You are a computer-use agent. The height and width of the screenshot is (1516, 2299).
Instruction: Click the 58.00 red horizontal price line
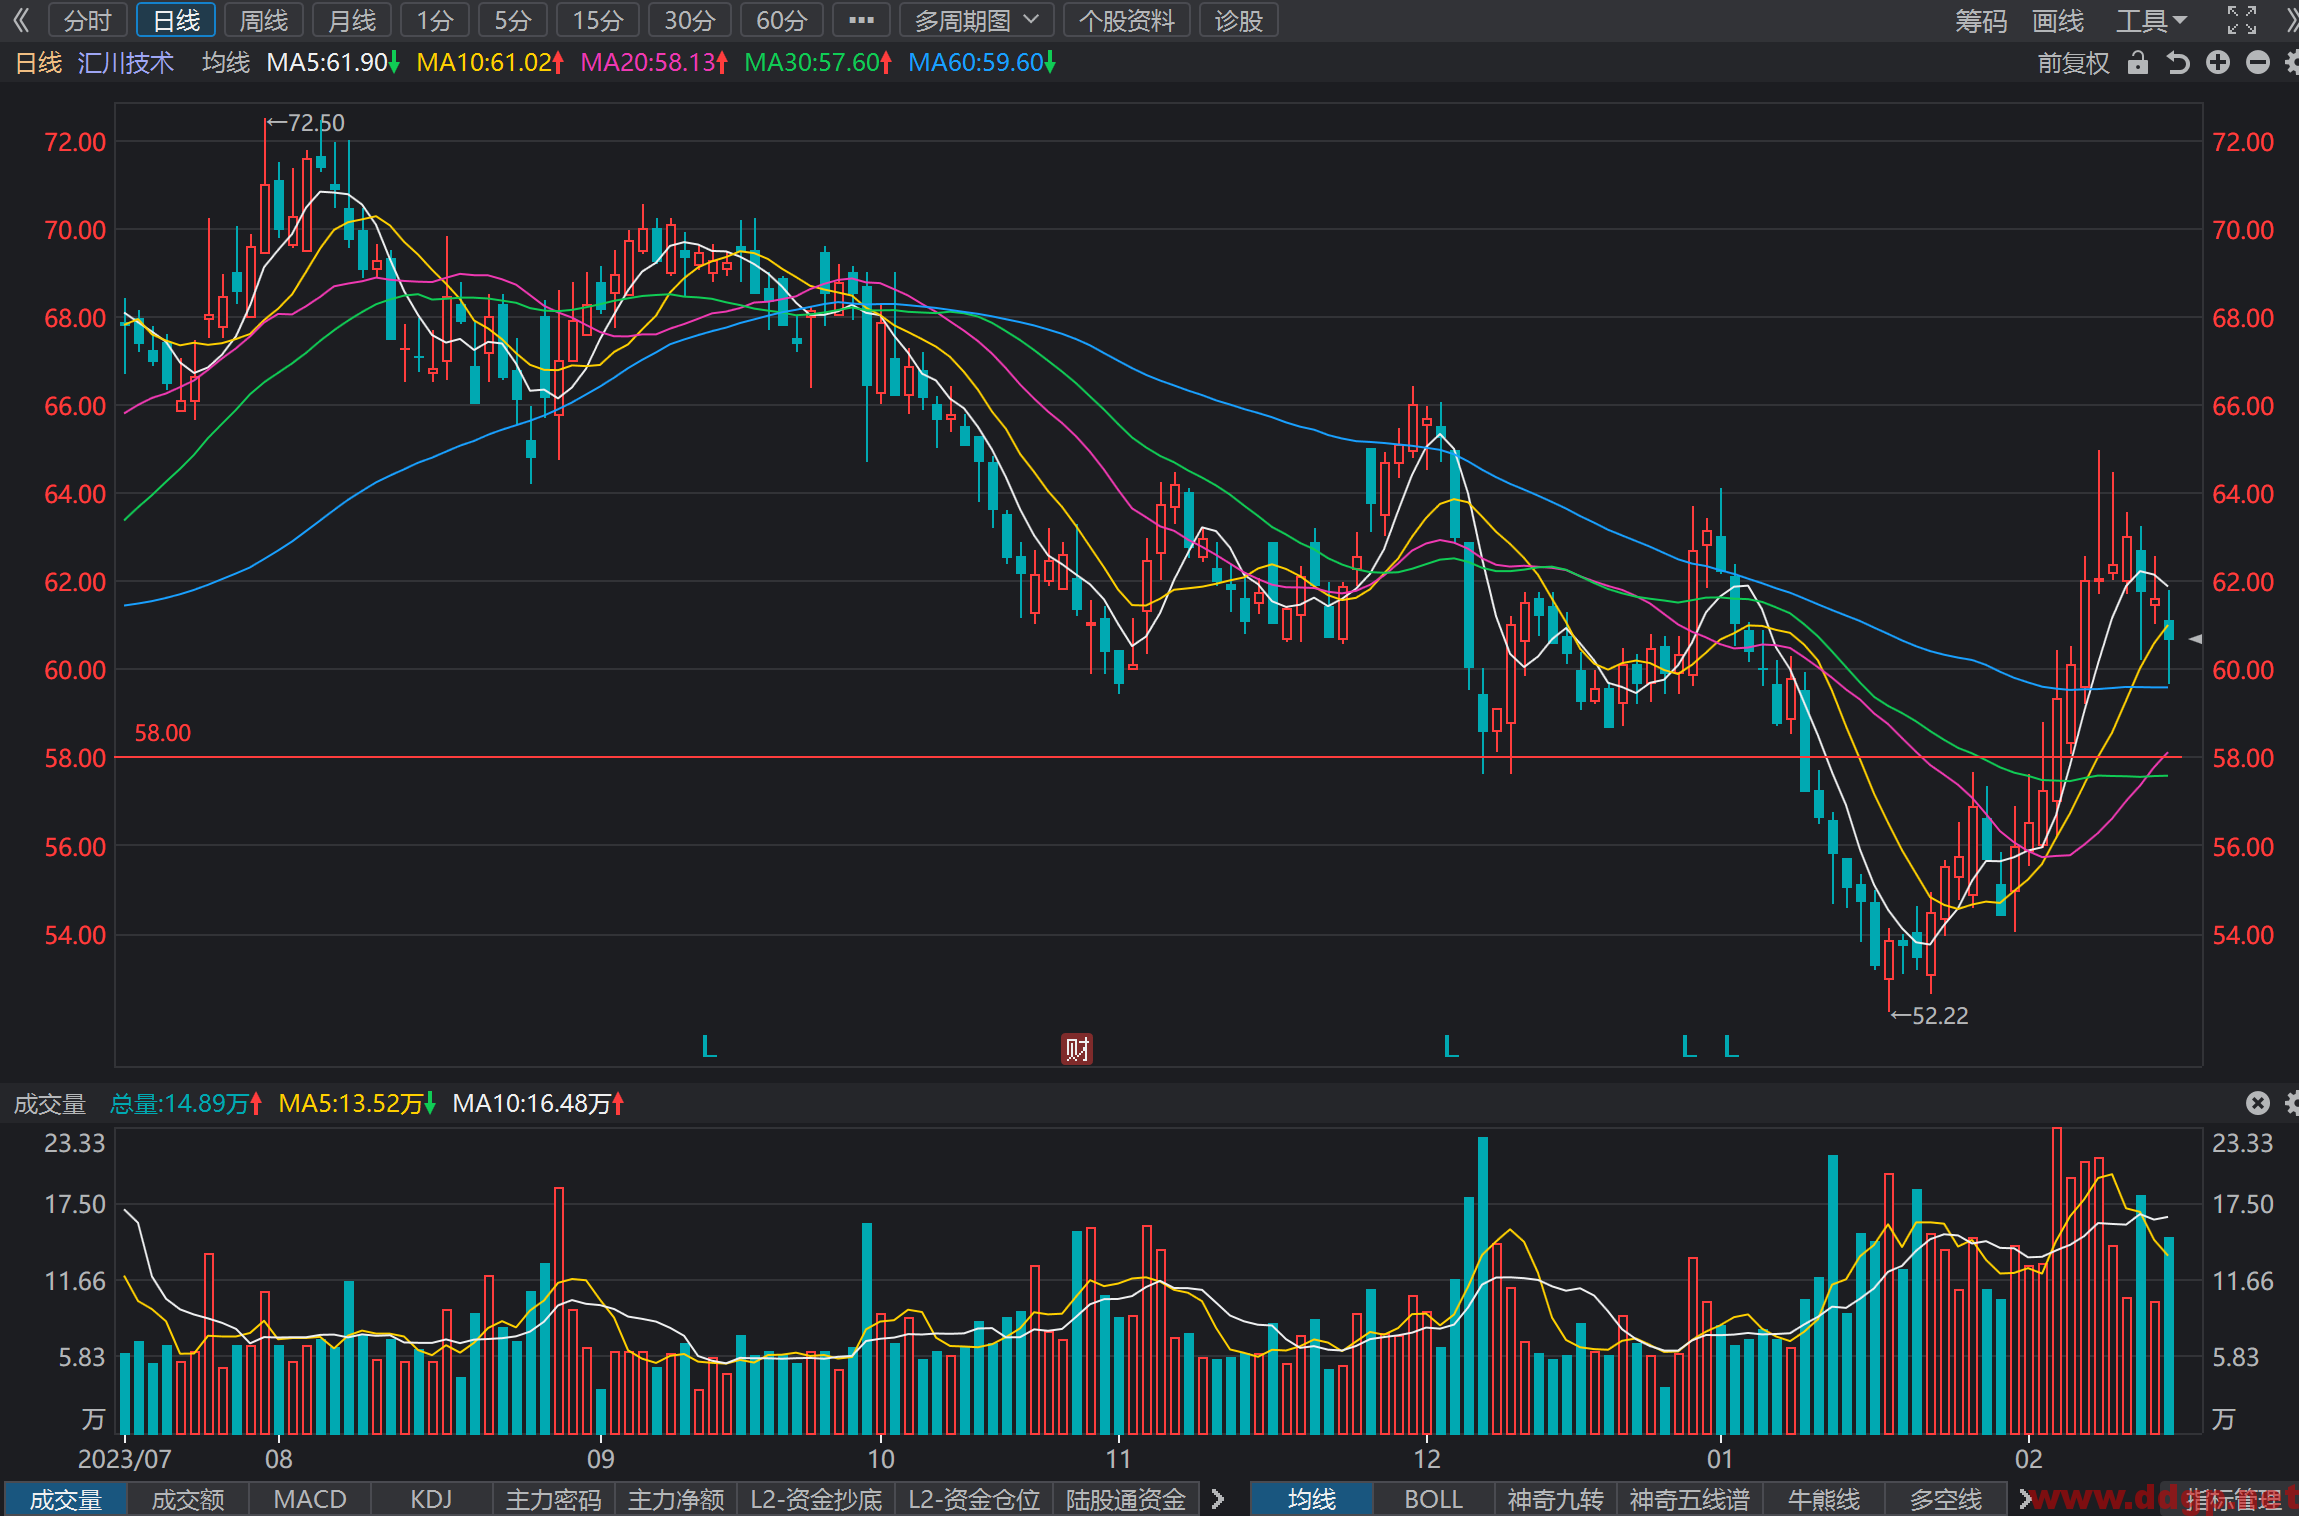(x=1158, y=757)
